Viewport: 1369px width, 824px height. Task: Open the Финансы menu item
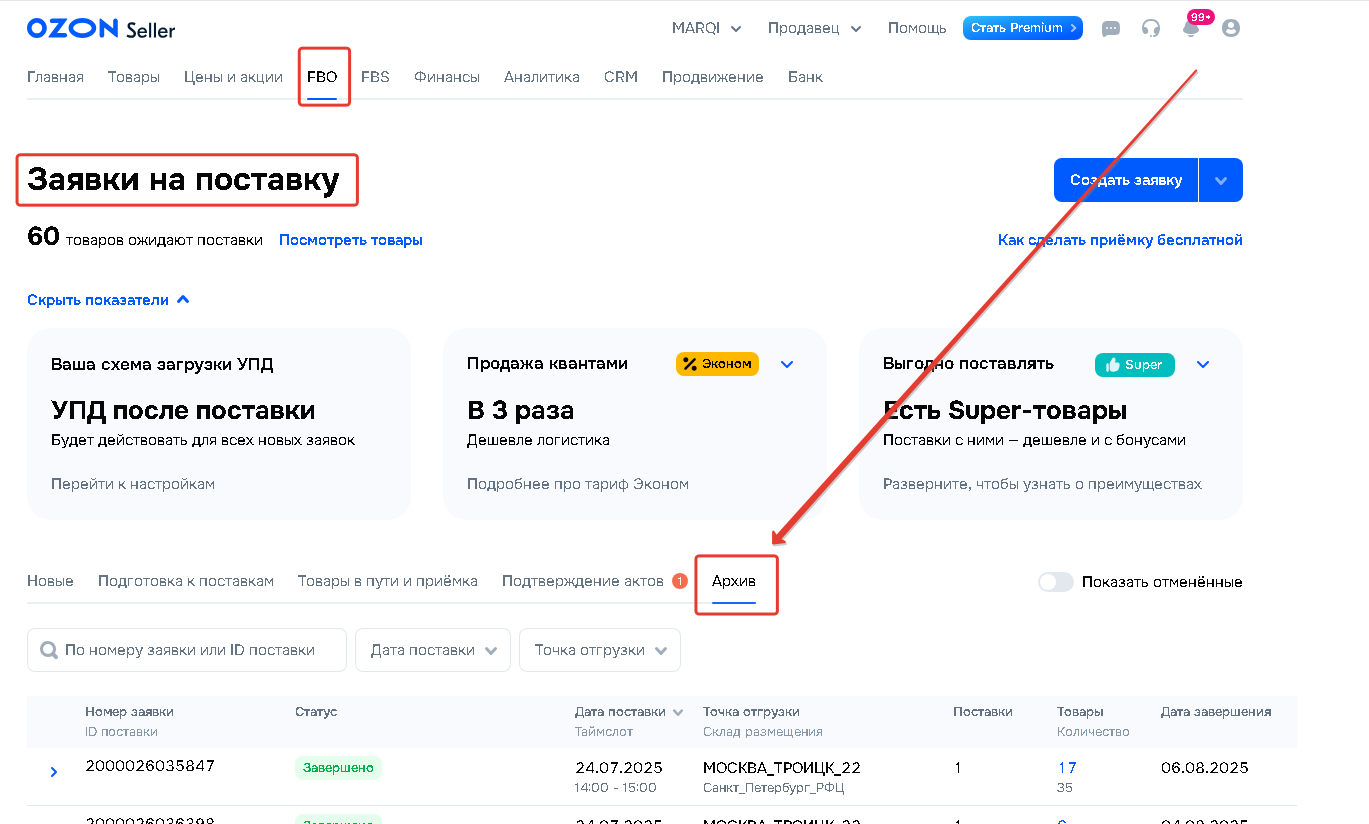pos(447,77)
